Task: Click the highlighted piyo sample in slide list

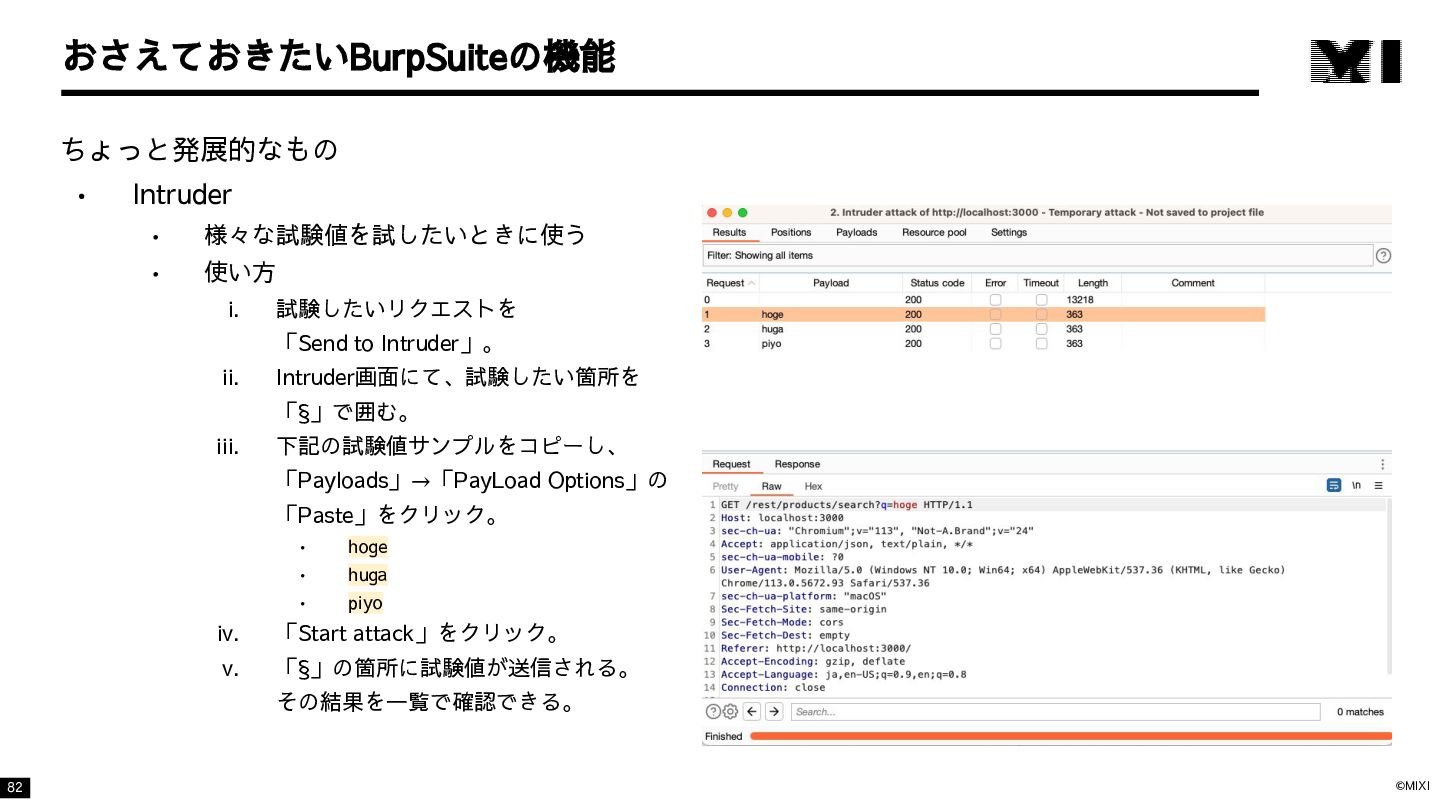Action: [365, 603]
